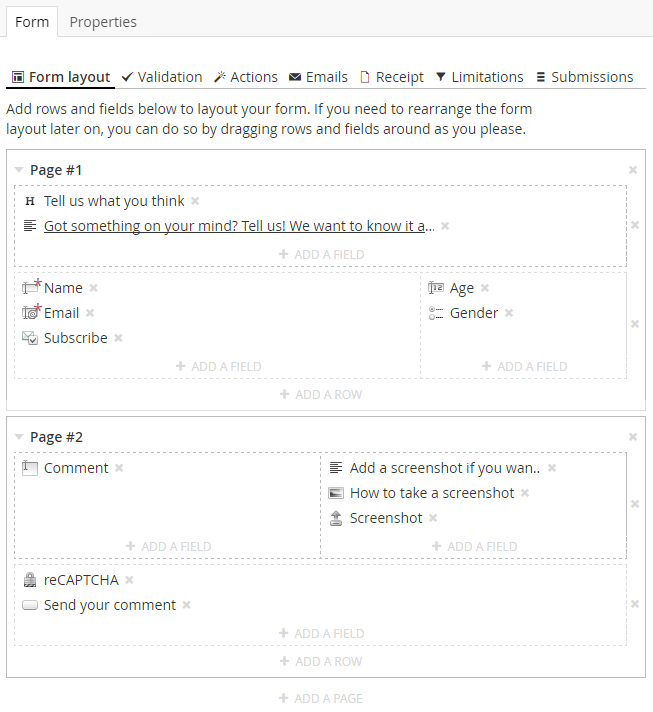Click the Subscribe checkbox field icon
The image size is (653, 712).
(x=30, y=338)
